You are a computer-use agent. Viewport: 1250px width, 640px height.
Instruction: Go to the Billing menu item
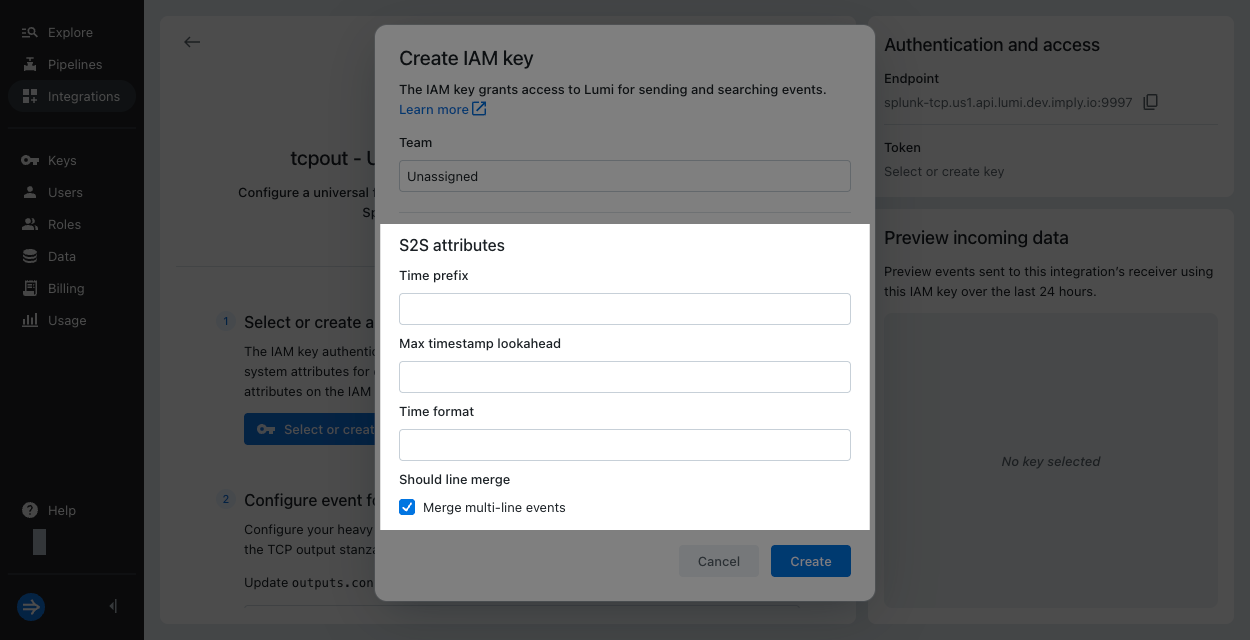(x=30, y=288)
